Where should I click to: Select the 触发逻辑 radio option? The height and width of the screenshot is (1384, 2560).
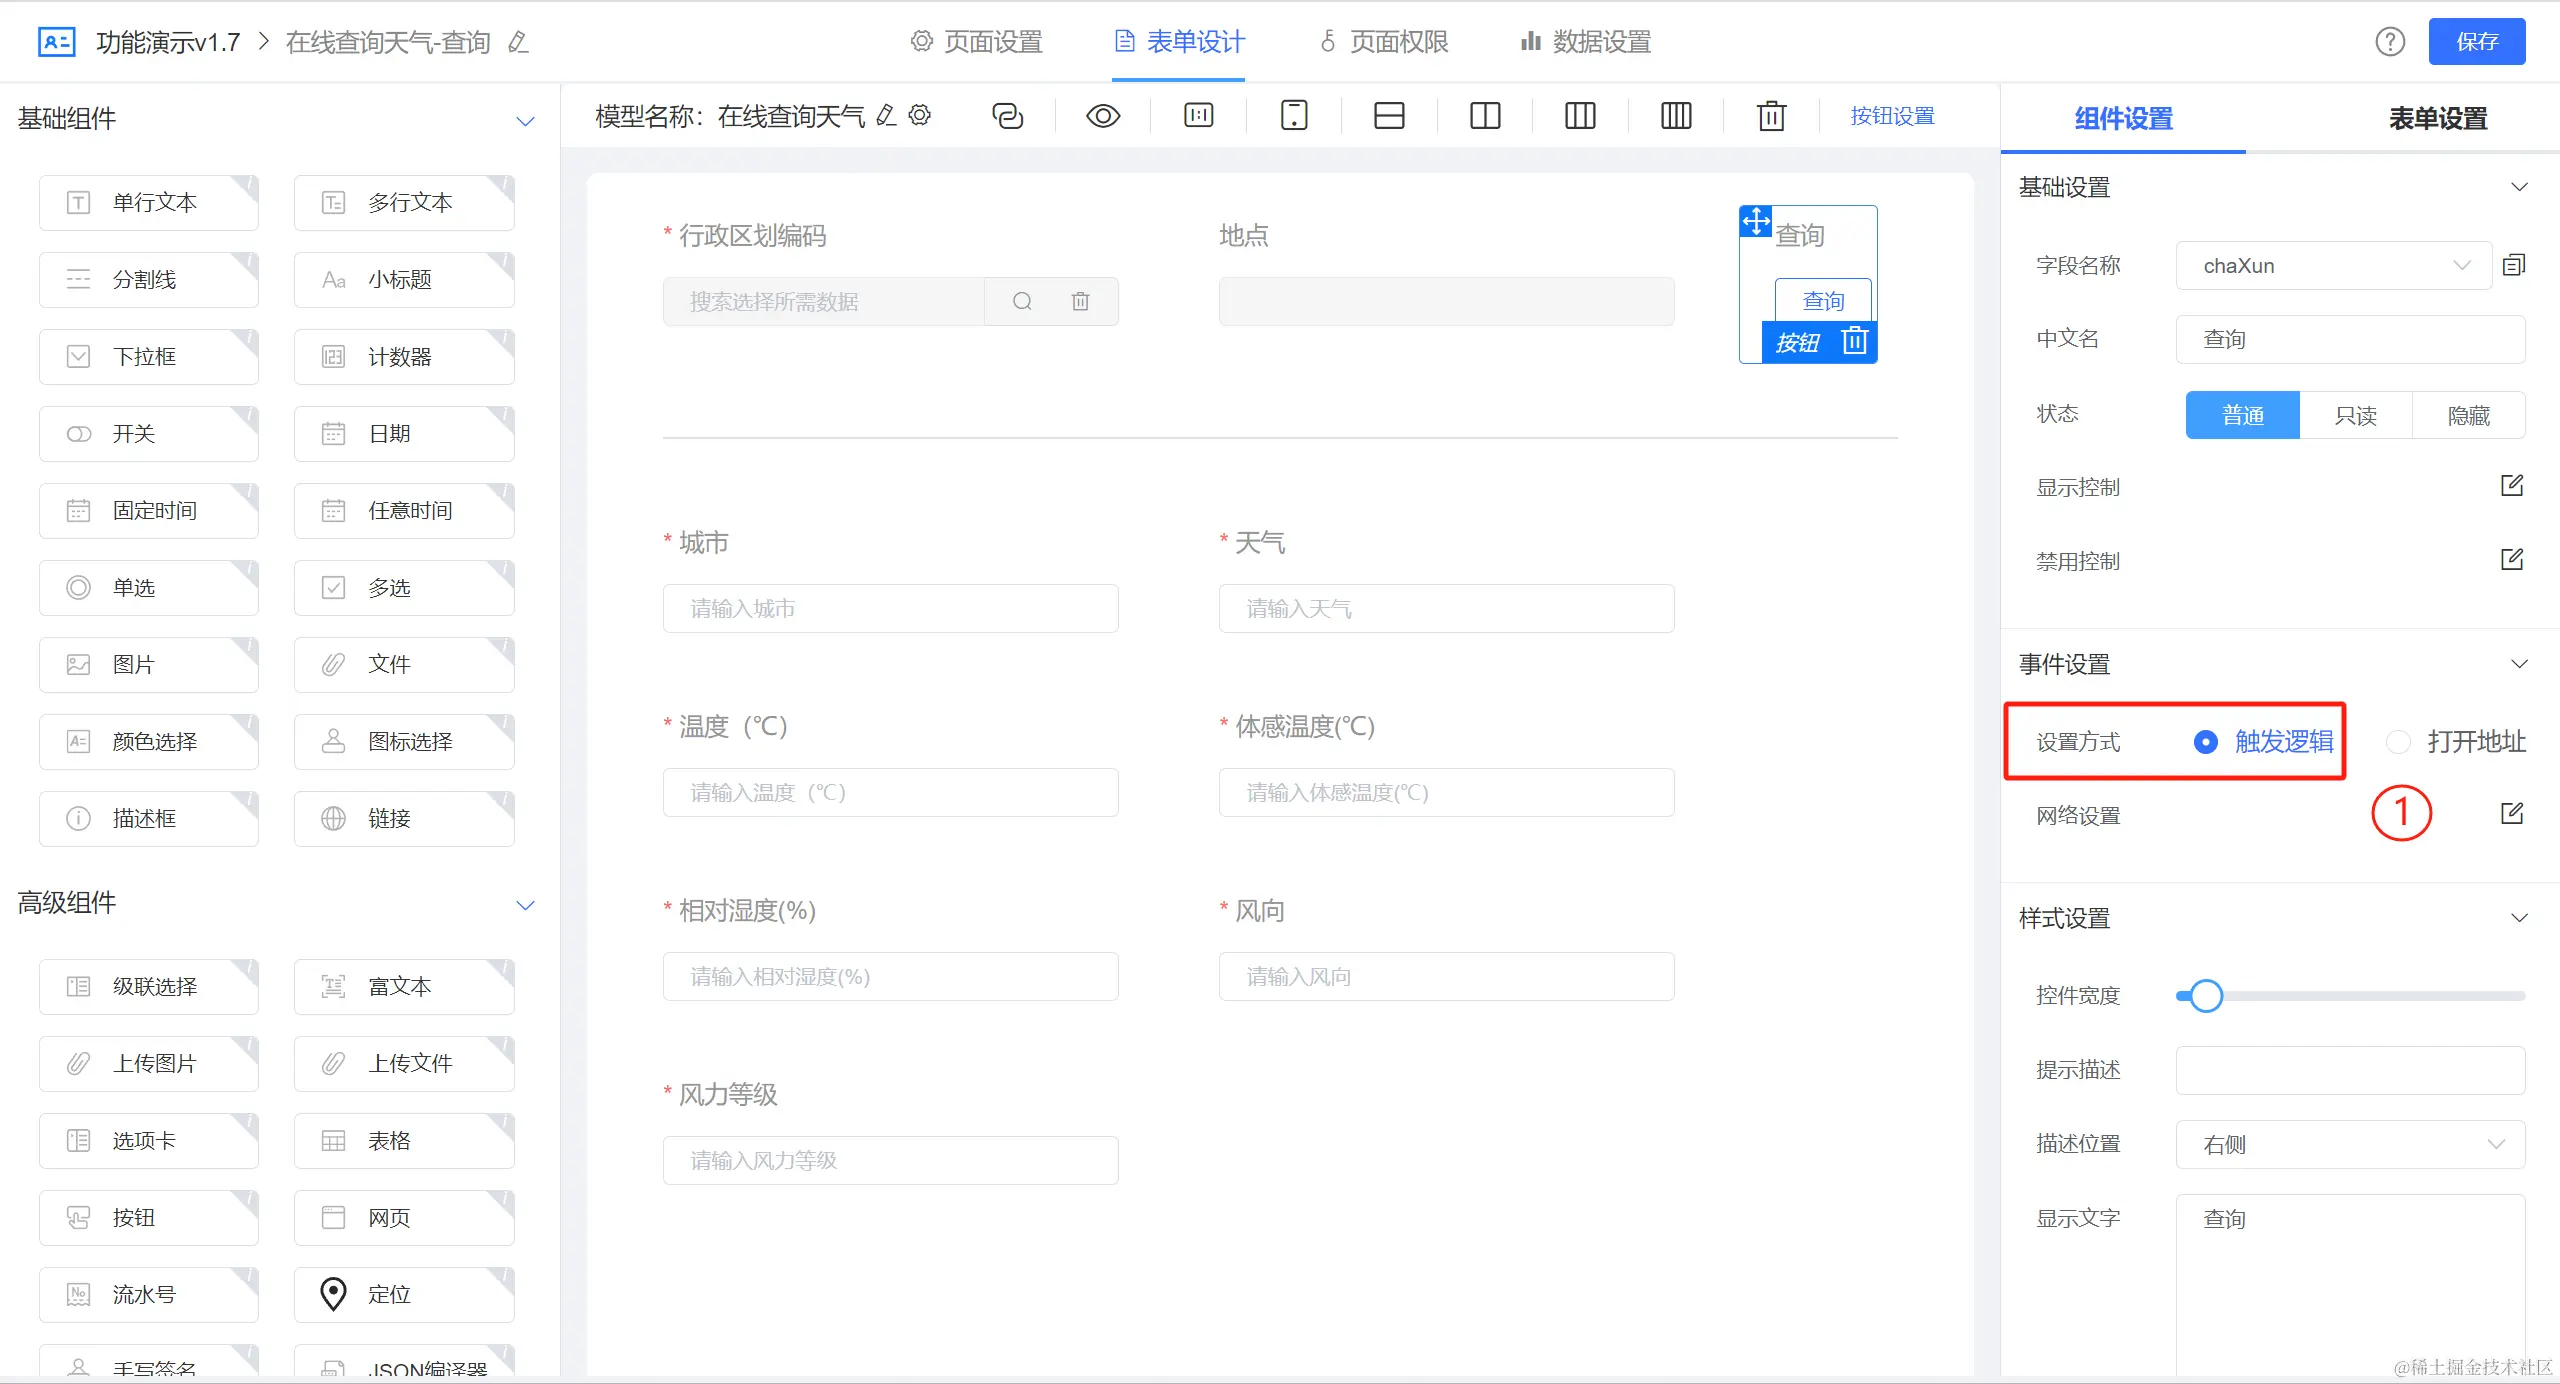[2206, 742]
